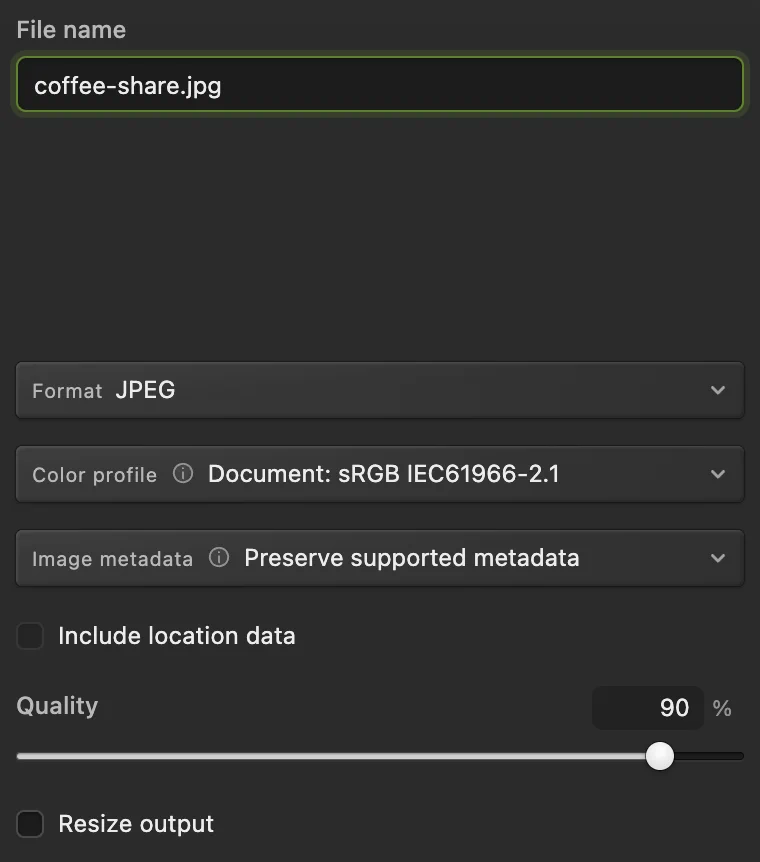Click the "Quality" label
This screenshot has width=760, height=862.
click(x=57, y=706)
